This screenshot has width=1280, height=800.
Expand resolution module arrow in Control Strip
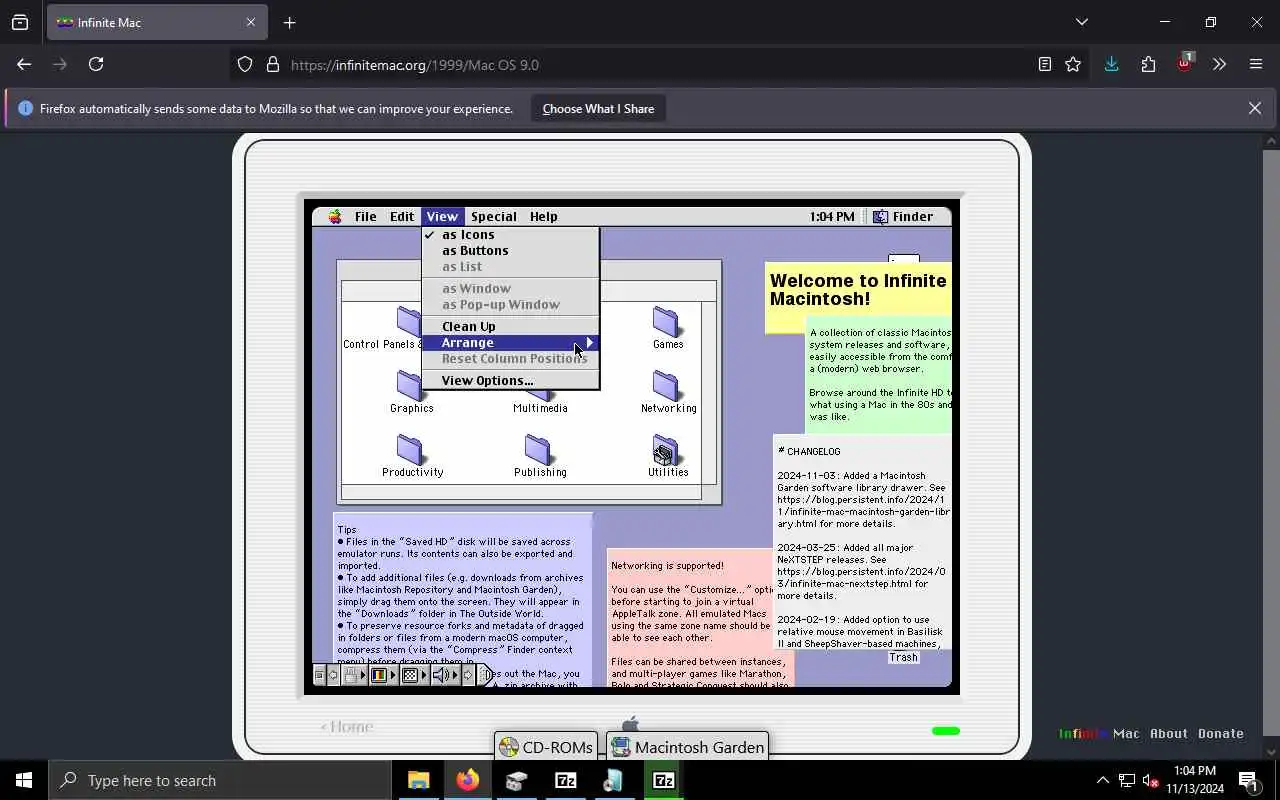pos(424,675)
